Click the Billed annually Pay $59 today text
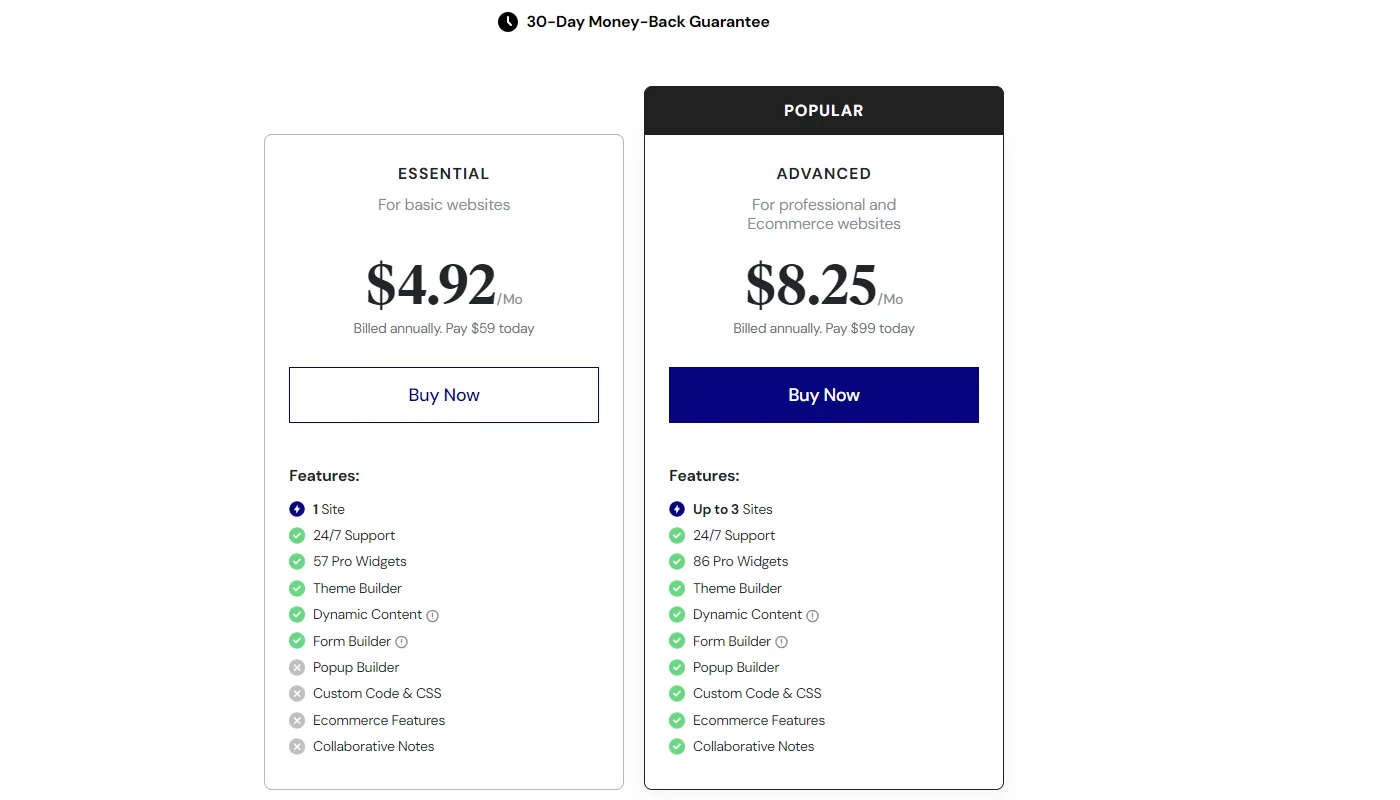Screen dimensions: 1400x800 [444, 328]
